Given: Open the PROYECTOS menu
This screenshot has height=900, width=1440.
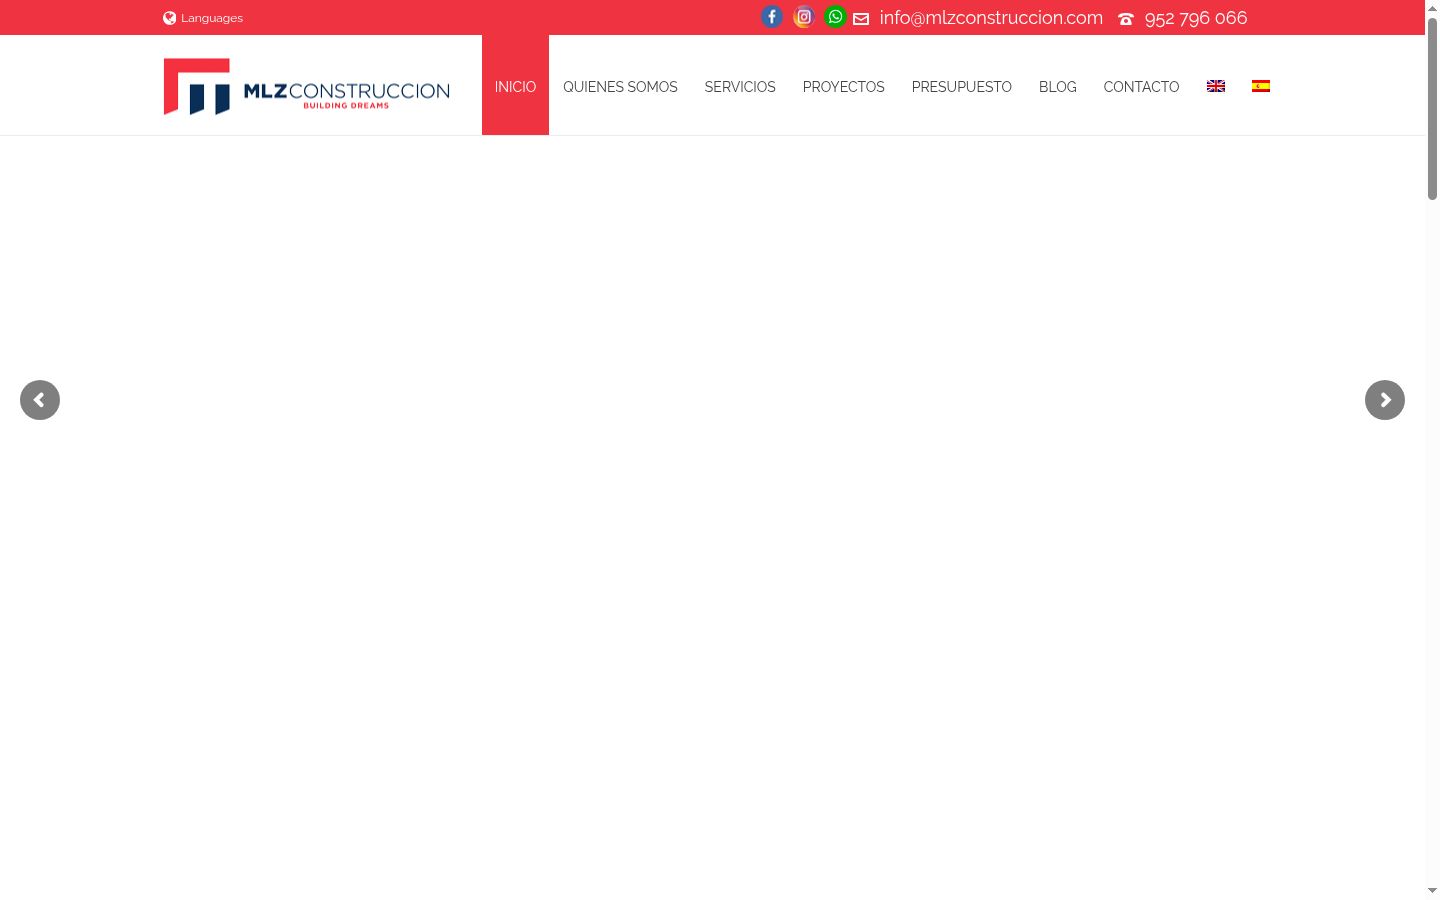Looking at the screenshot, I should tap(844, 87).
